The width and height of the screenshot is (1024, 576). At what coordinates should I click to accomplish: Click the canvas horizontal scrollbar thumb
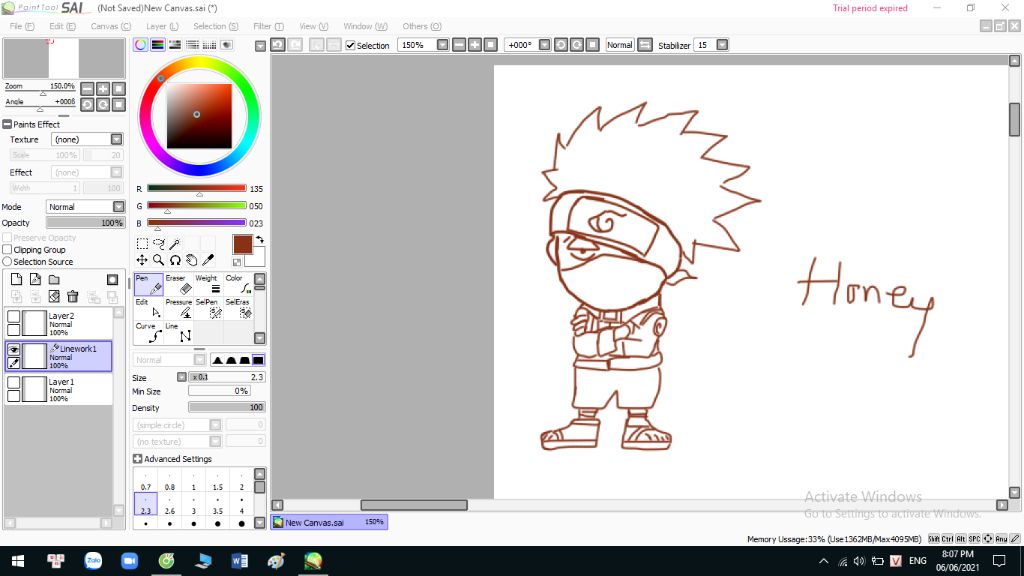coord(414,505)
